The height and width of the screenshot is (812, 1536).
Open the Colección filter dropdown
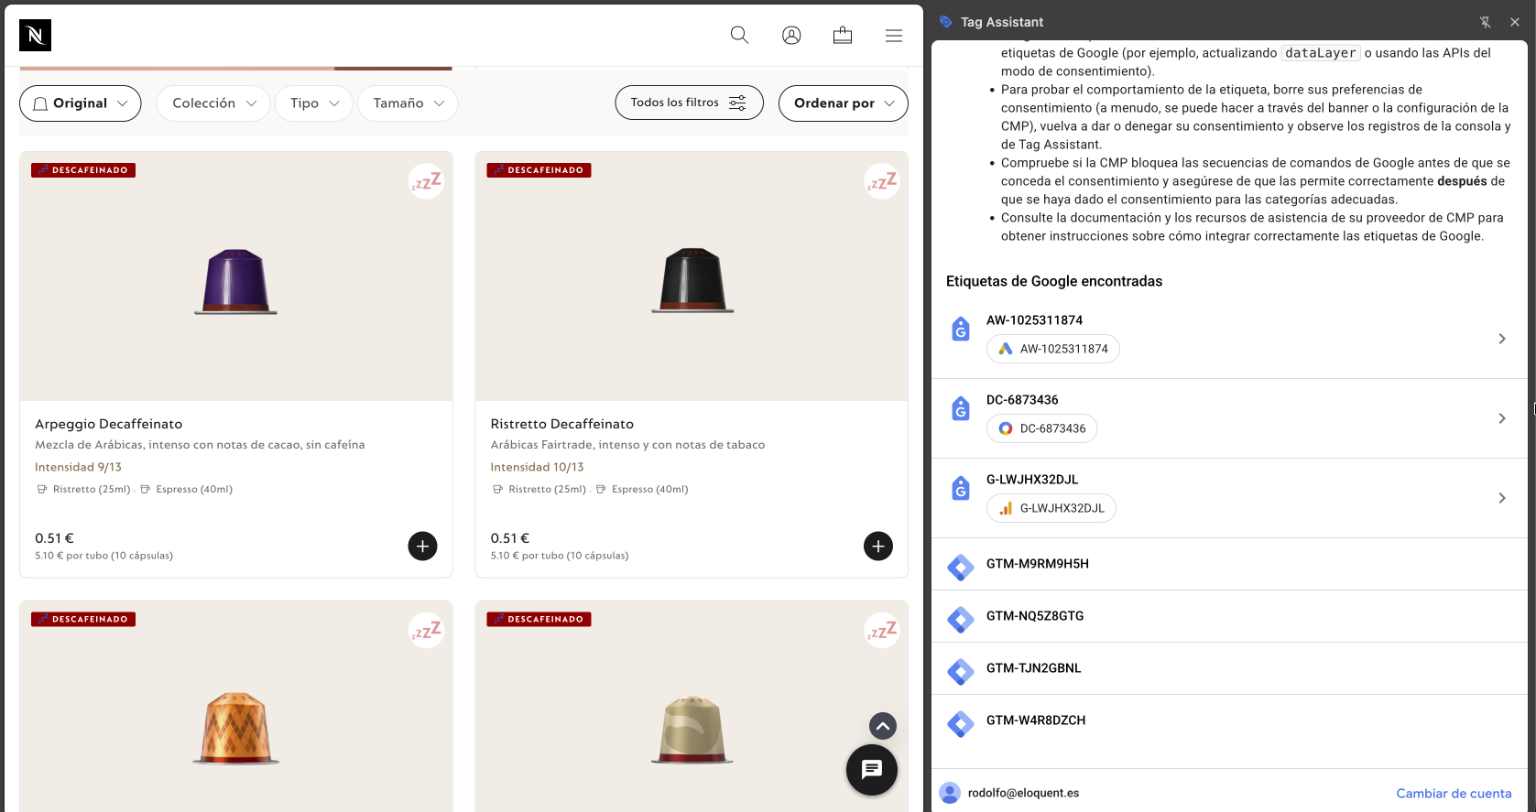(x=213, y=103)
